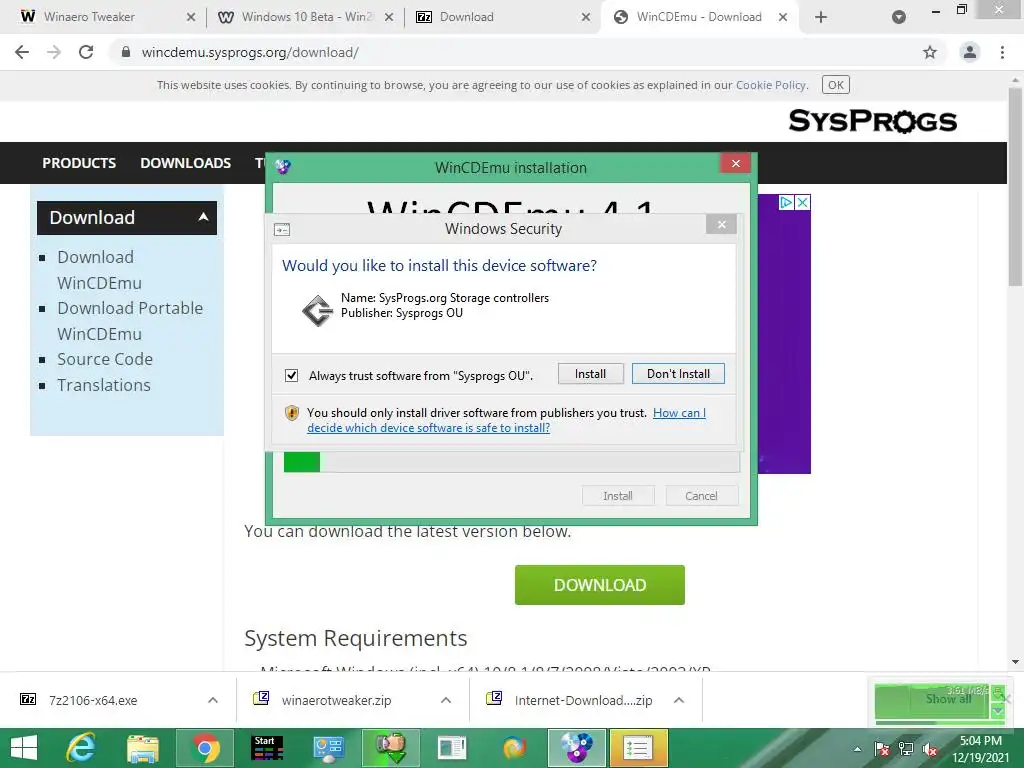Bookmark this page with the star icon
Viewport: 1024px width, 768px height.
tap(929, 52)
